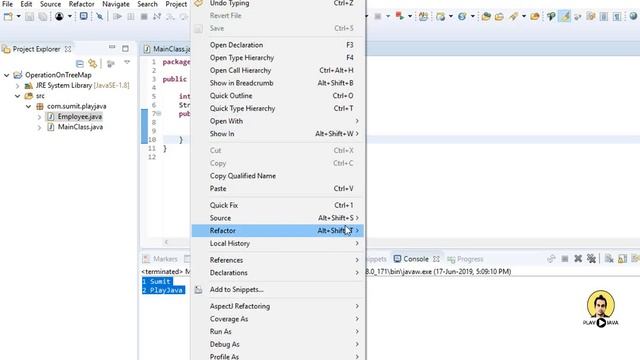Image resolution: width=640 pixels, height=360 pixels.
Task: Click the Save toolbar icon
Action: [x=29, y=17]
